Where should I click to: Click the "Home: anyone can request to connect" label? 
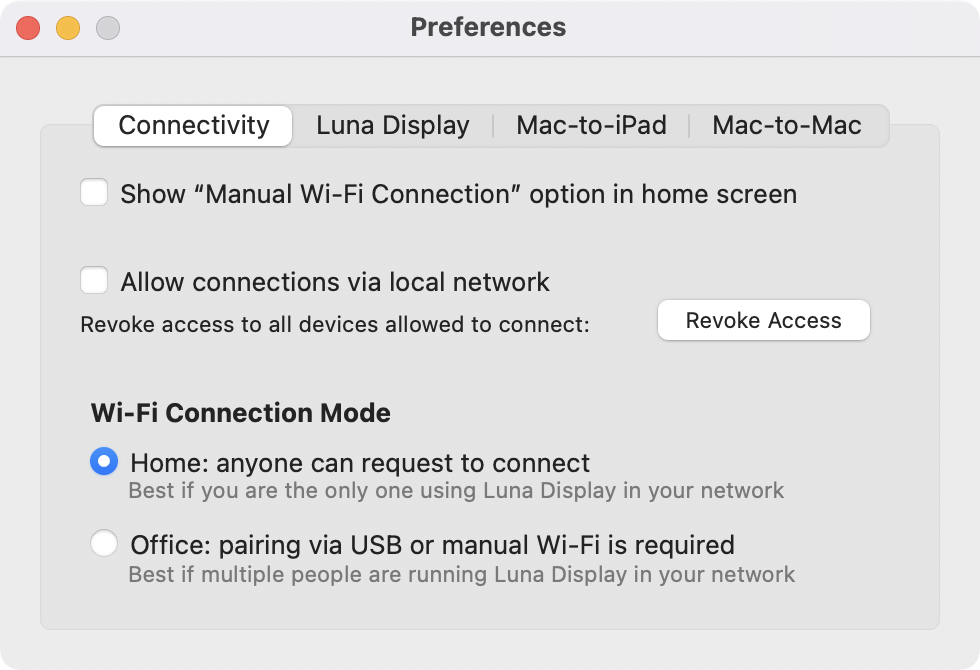[360, 464]
